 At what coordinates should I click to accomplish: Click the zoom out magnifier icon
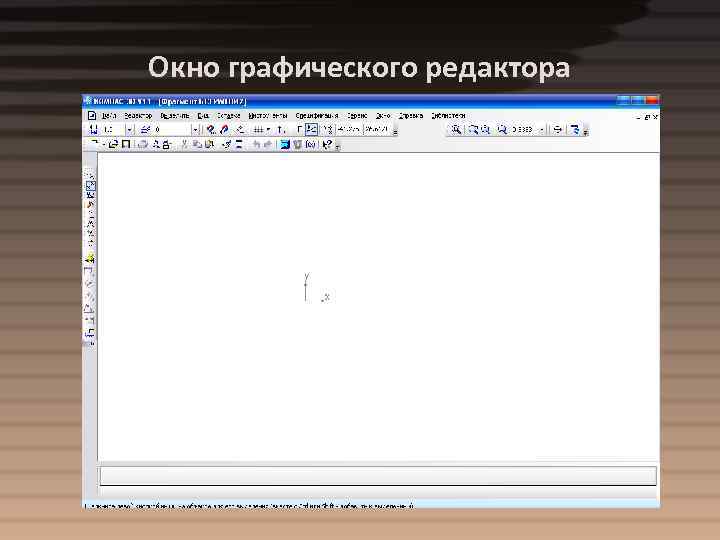(485, 130)
